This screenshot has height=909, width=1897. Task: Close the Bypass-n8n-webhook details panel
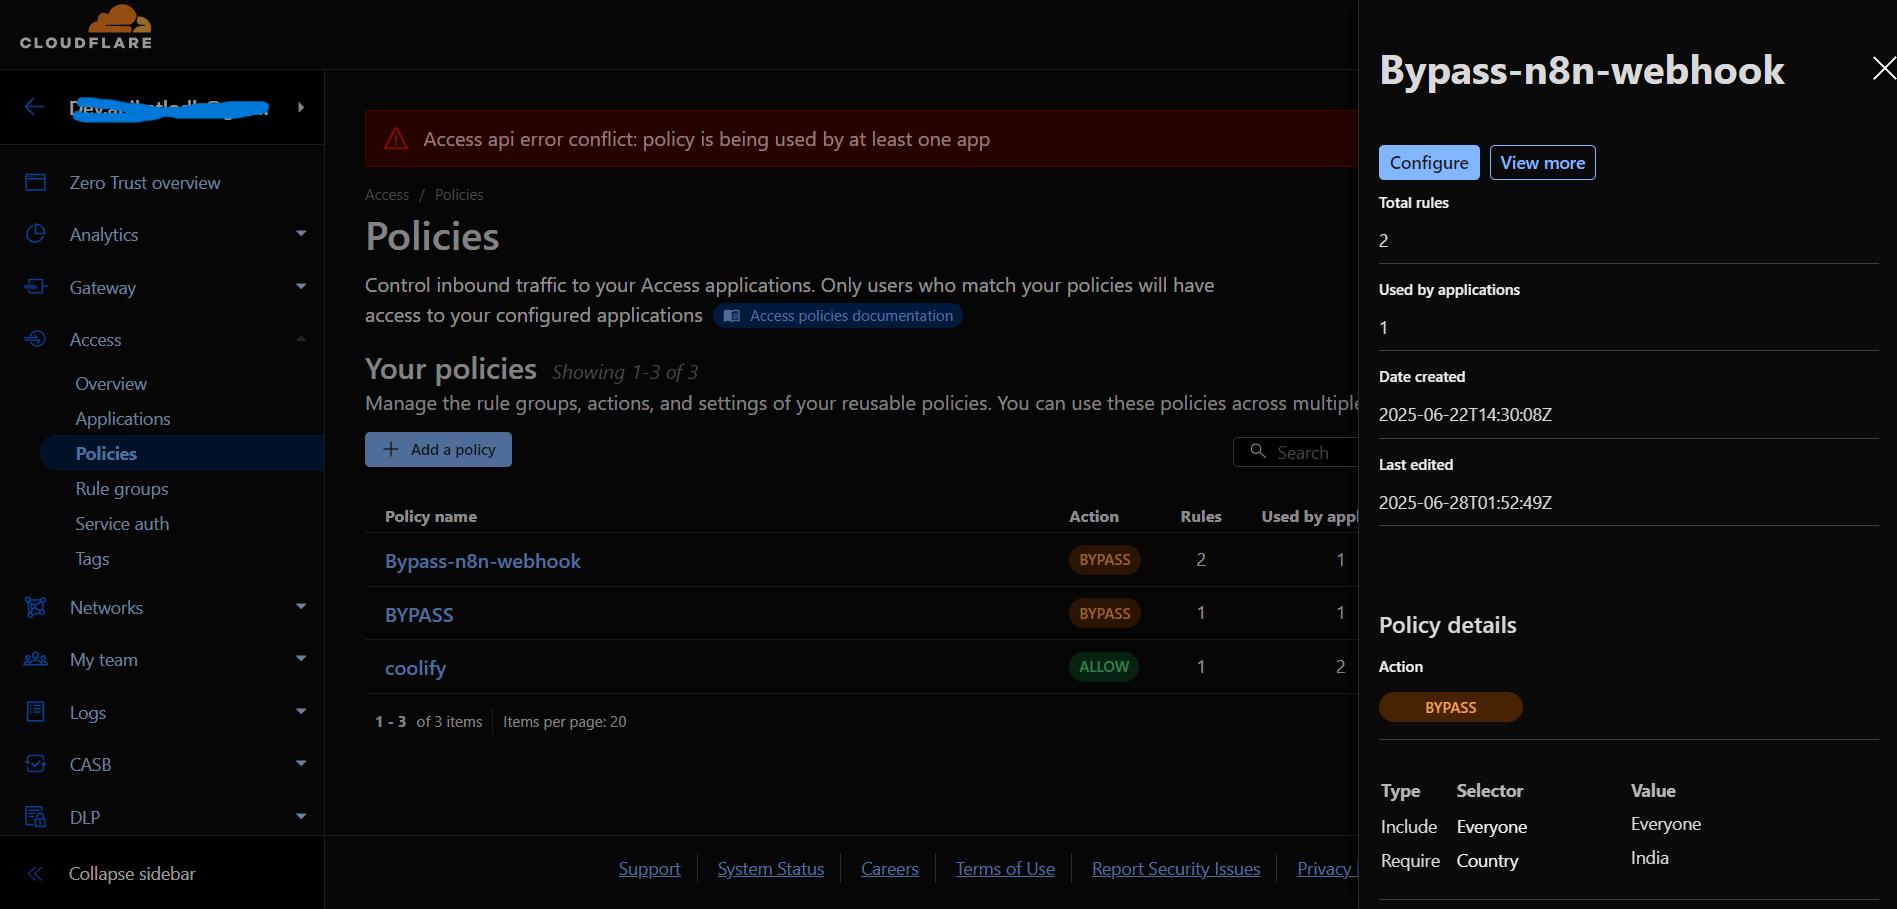tap(1884, 68)
